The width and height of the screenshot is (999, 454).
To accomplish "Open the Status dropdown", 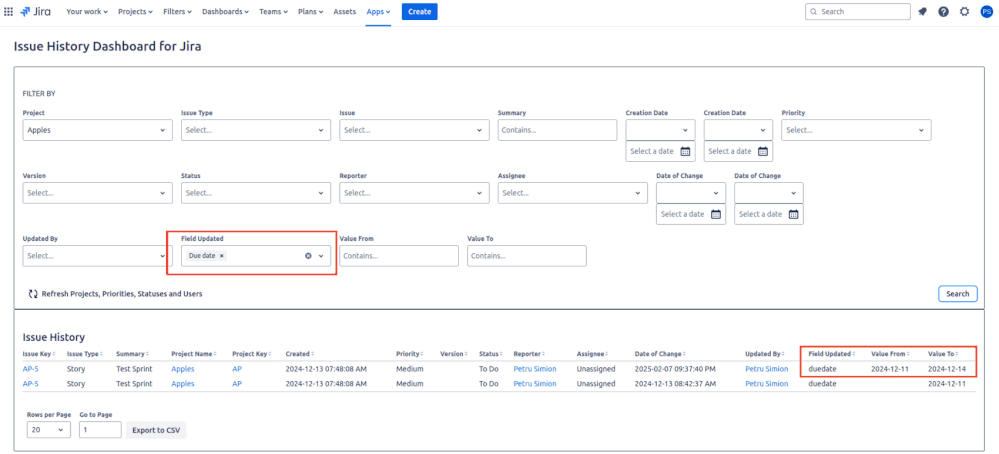I will point(255,193).
